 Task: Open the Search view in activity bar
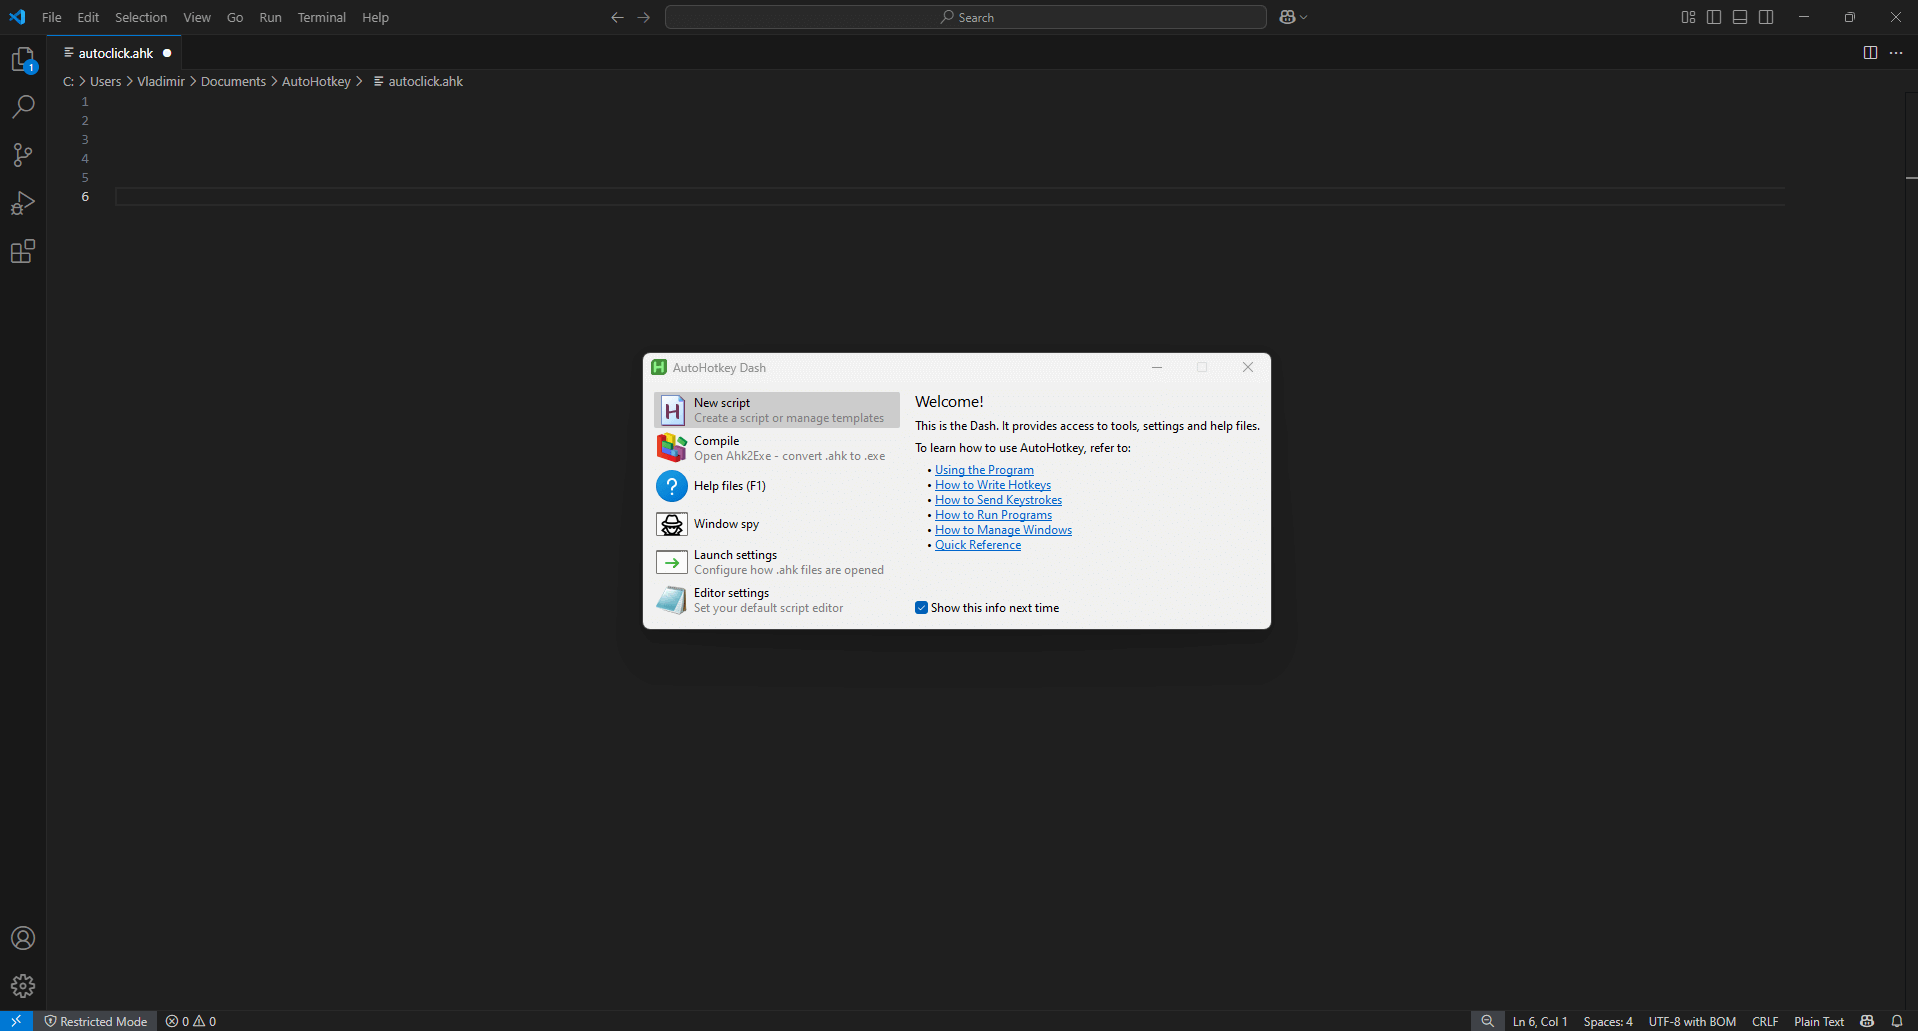point(23,107)
